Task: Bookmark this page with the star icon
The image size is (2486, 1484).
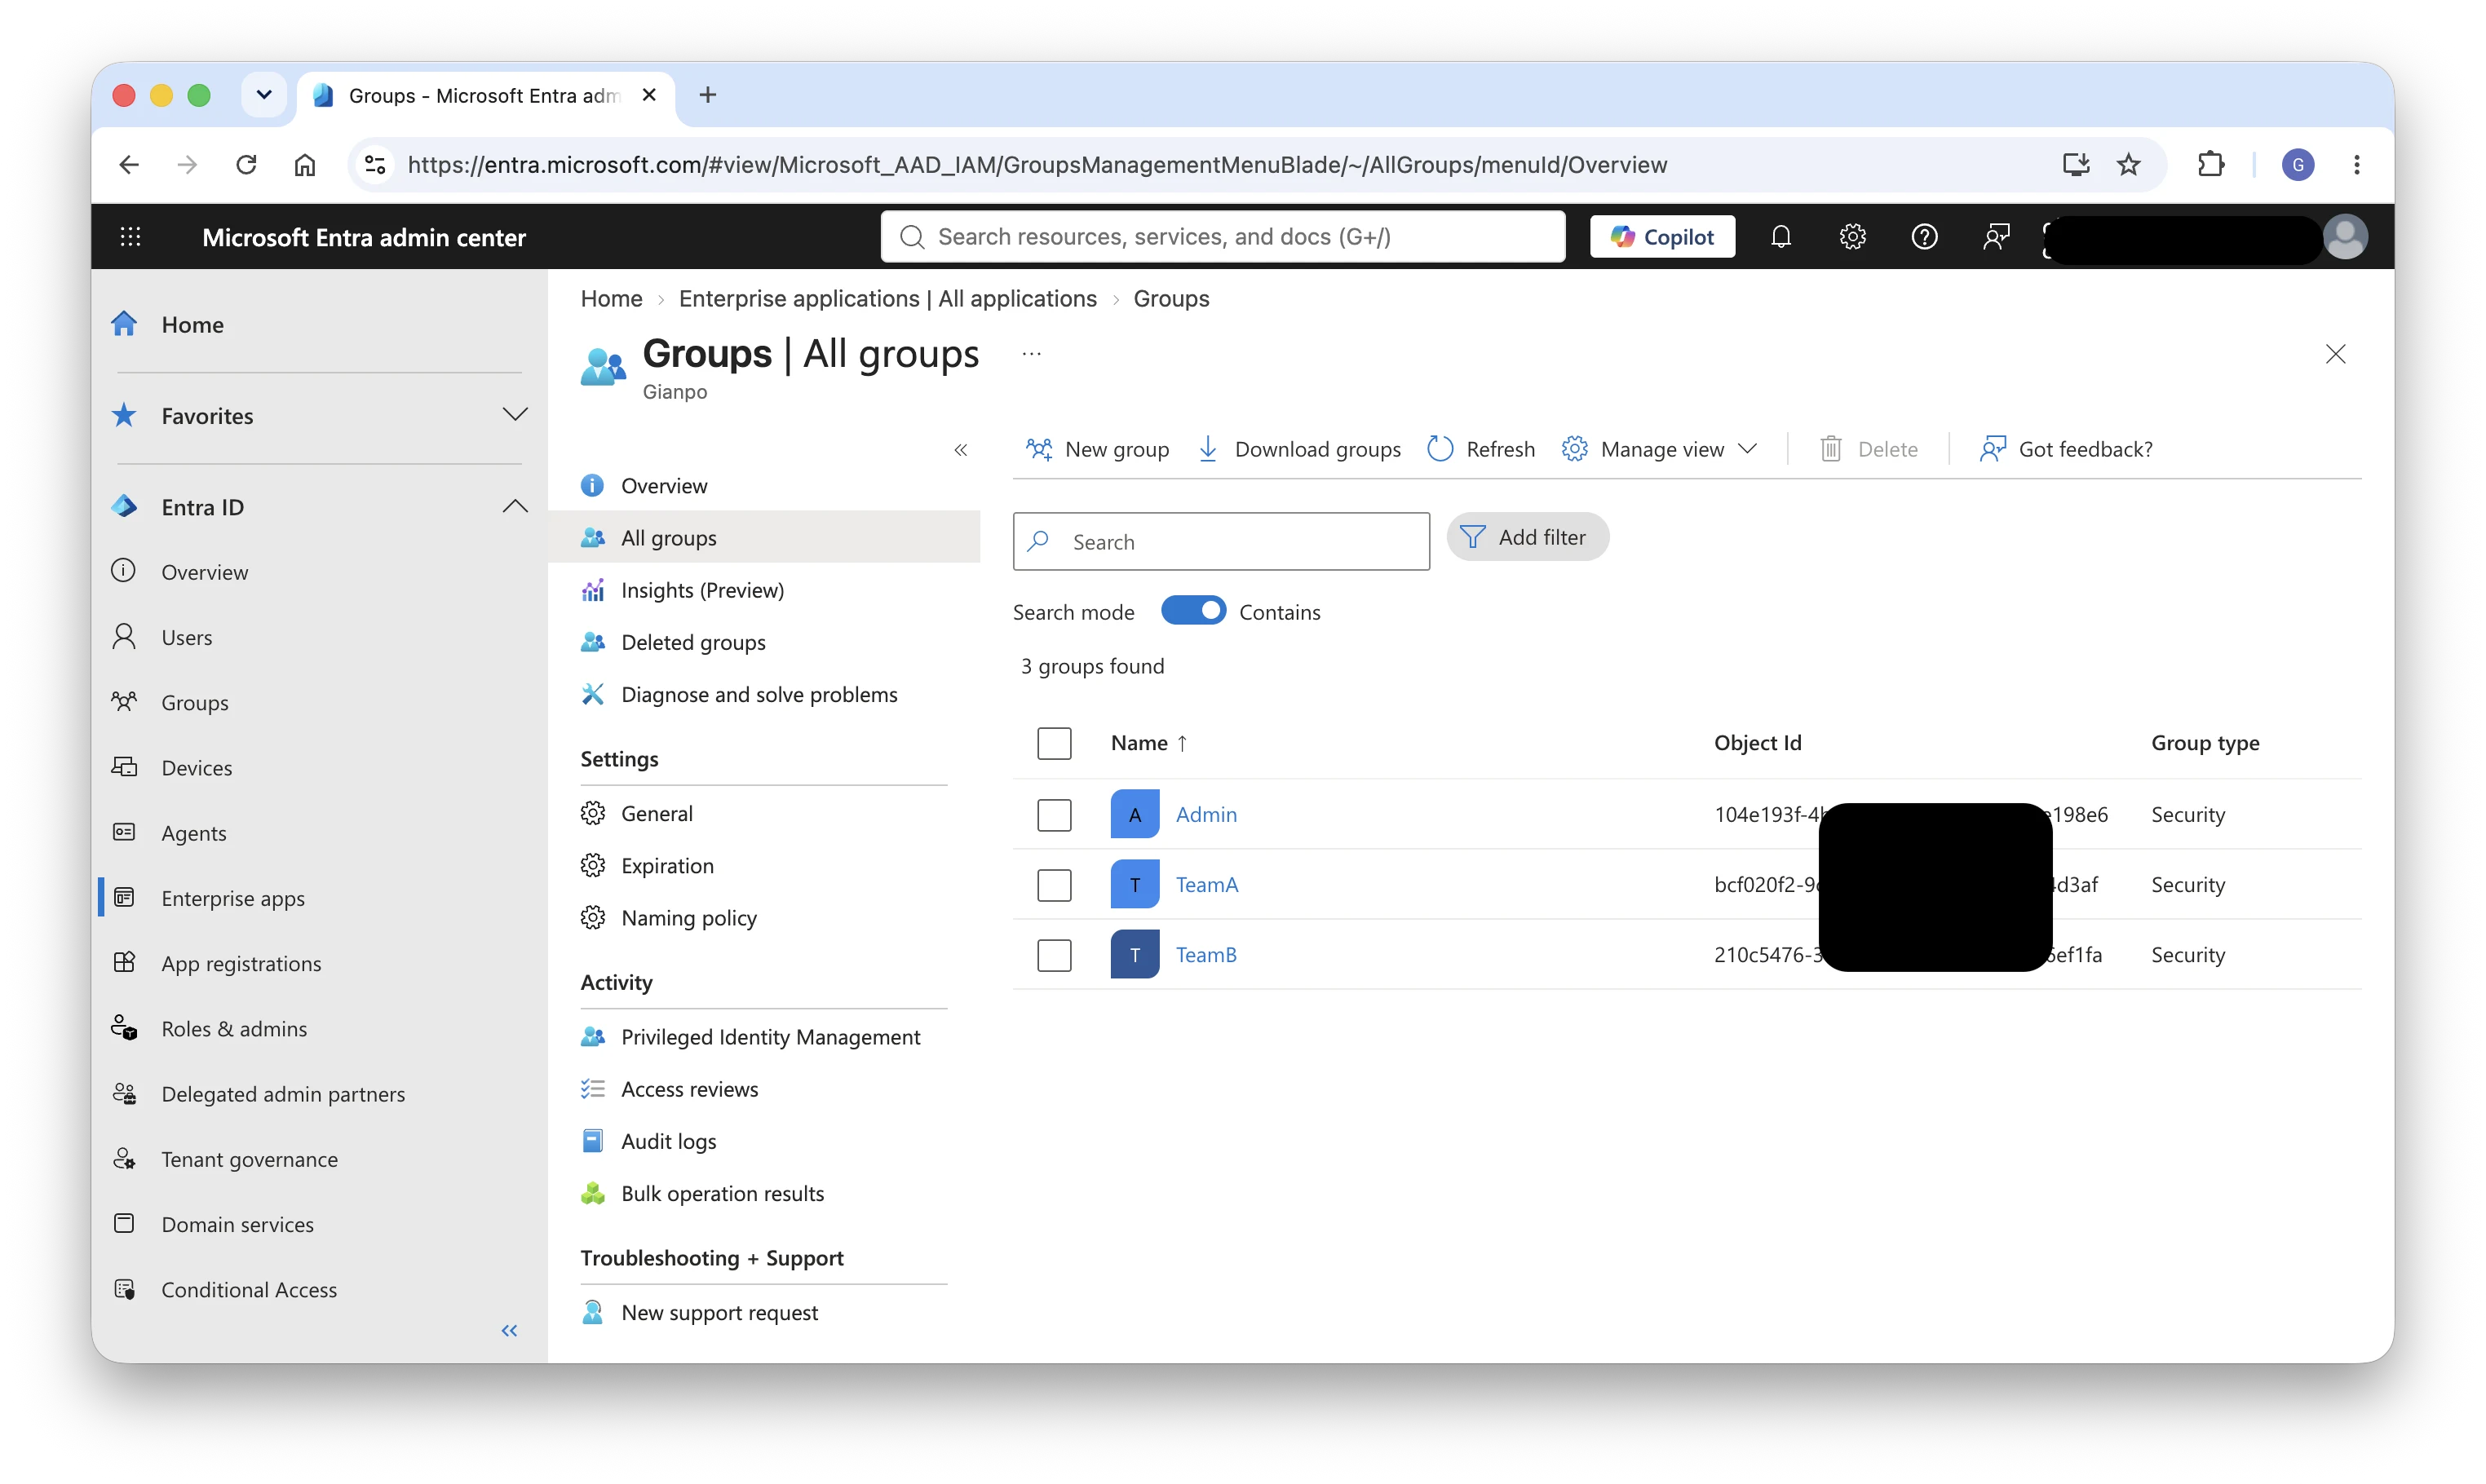Action: point(2128,164)
